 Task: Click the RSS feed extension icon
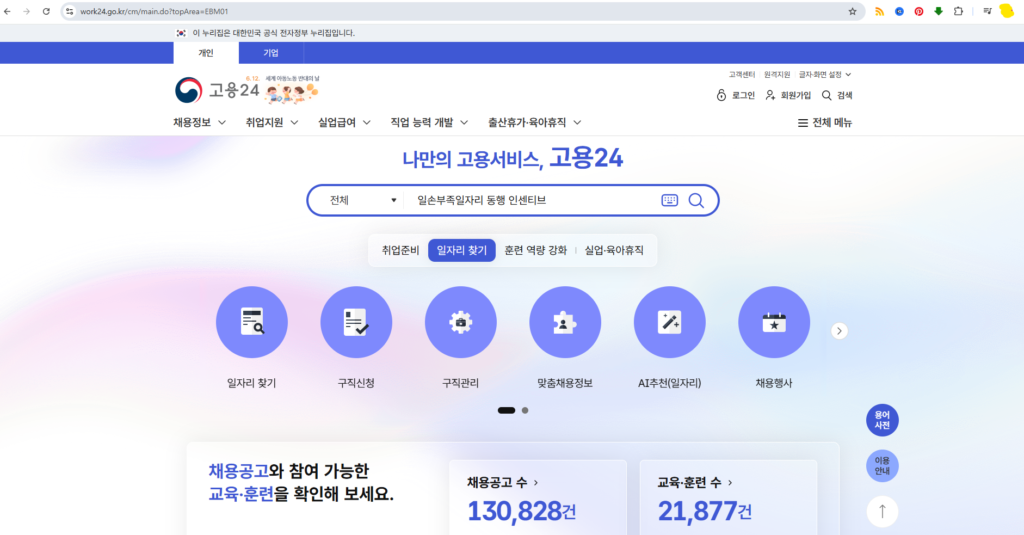[x=880, y=11]
